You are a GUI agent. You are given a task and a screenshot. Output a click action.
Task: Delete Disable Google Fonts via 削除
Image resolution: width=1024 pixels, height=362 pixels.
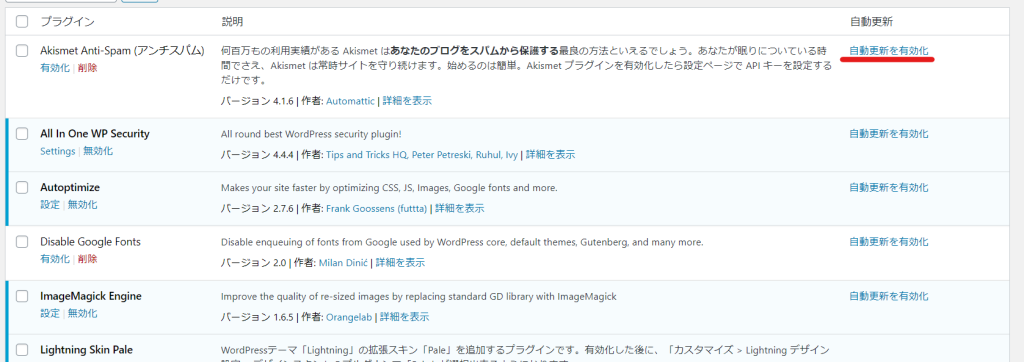click(x=87, y=259)
